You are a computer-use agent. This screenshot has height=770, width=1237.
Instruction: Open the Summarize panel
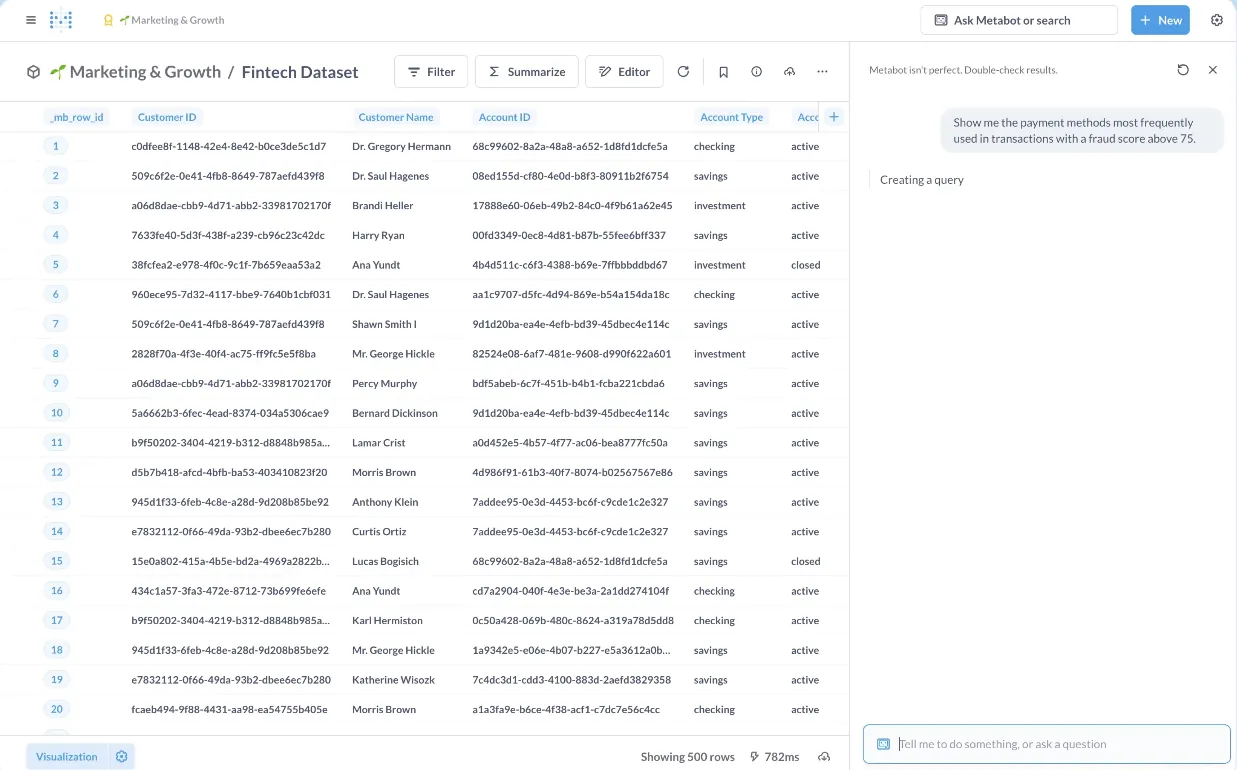[526, 72]
